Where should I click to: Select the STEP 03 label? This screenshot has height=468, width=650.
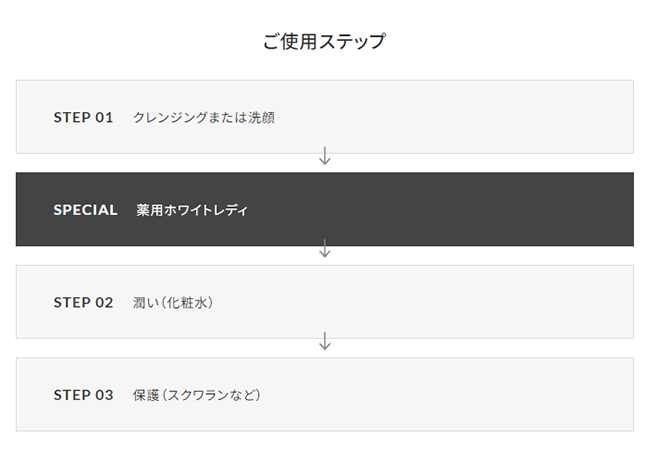pyautogui.click(x=83, y=395)
